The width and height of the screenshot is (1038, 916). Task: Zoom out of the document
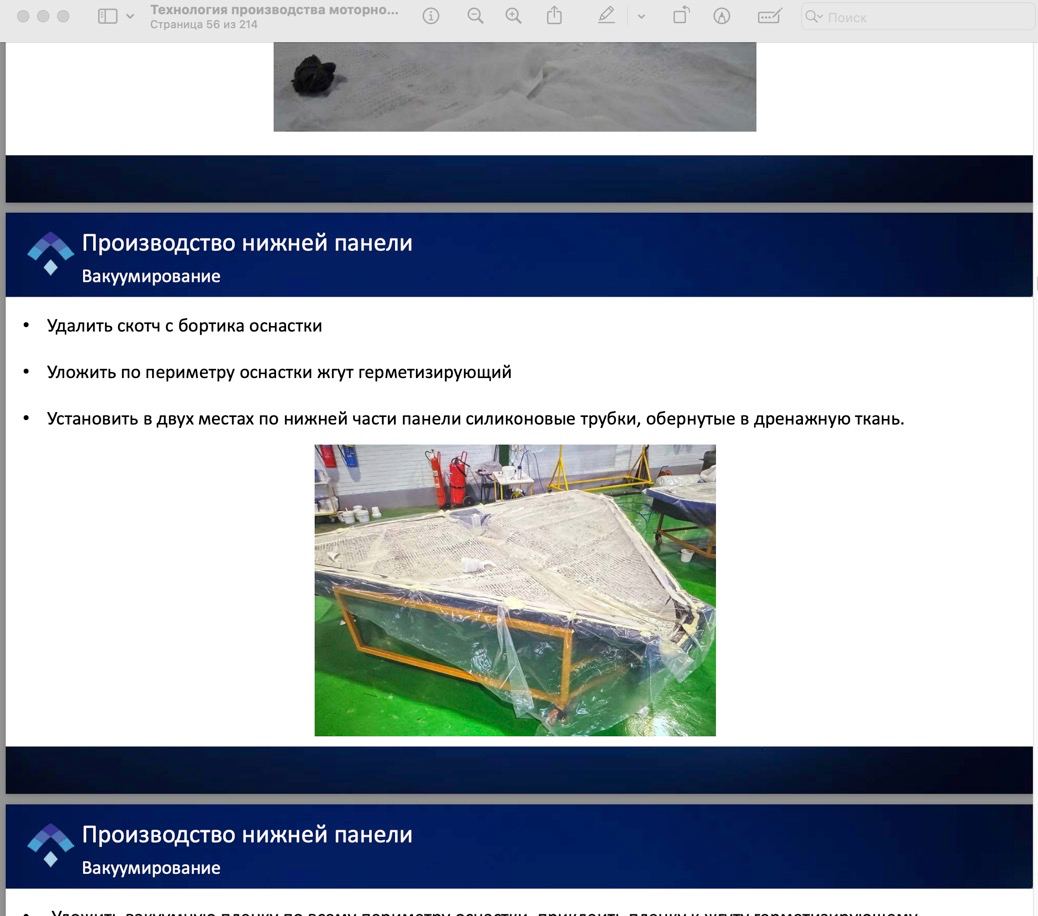pyautogui.click(x=475, y=16)
